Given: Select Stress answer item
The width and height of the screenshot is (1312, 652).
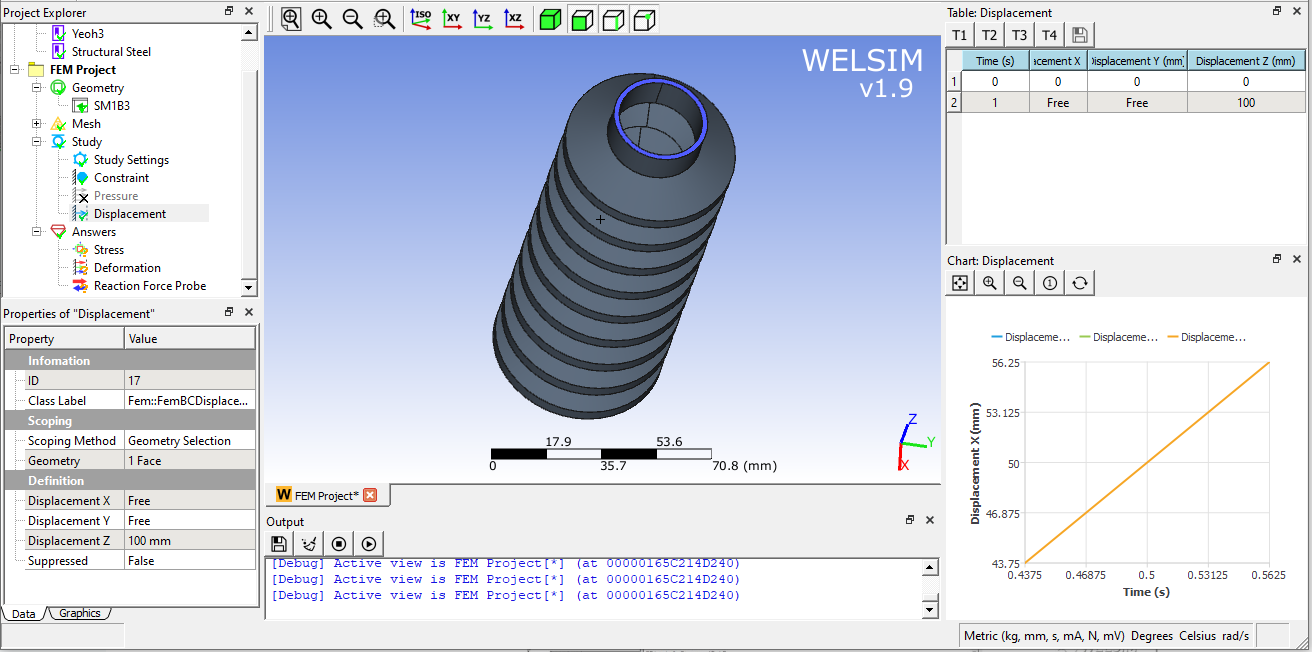Looking at the screenshot, I should pos(109,250).
